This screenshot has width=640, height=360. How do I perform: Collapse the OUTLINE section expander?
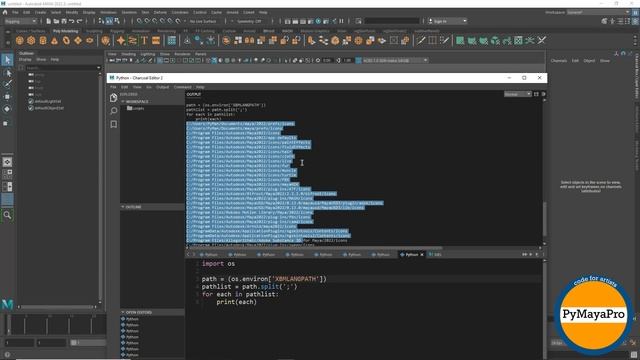(123, 207)
